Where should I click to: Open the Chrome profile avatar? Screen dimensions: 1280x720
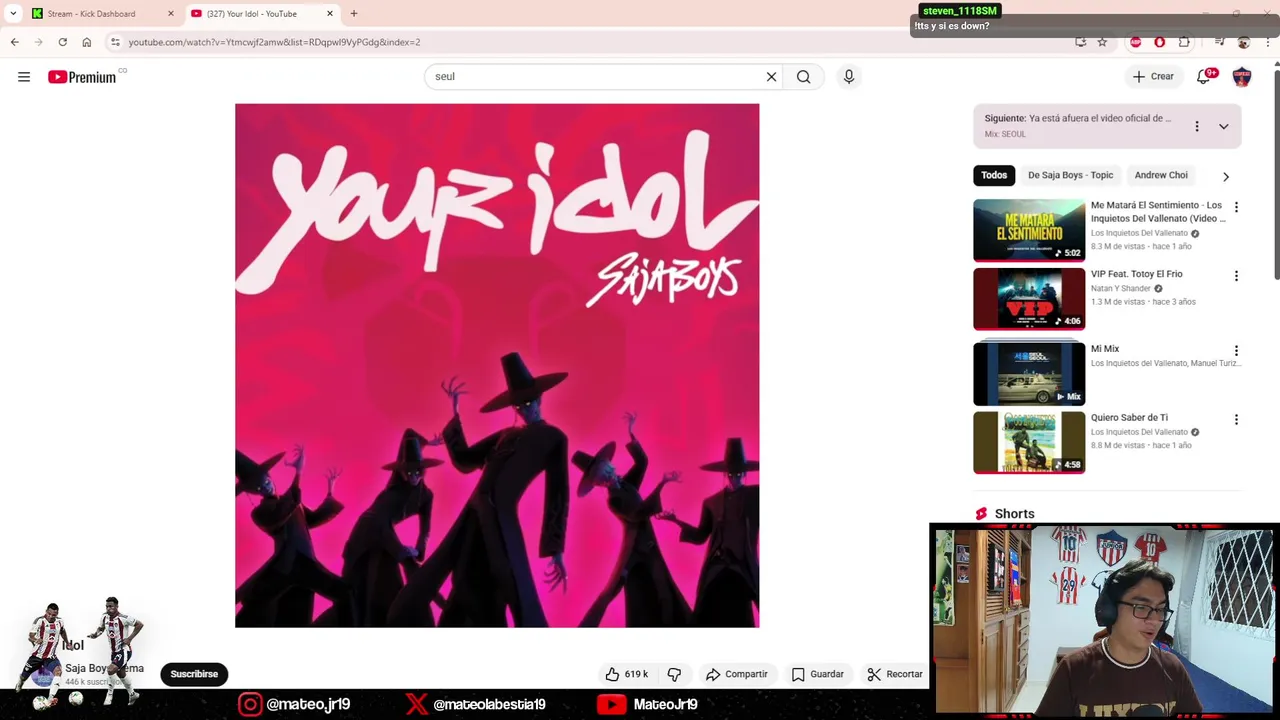click(x=1243, y=42)
